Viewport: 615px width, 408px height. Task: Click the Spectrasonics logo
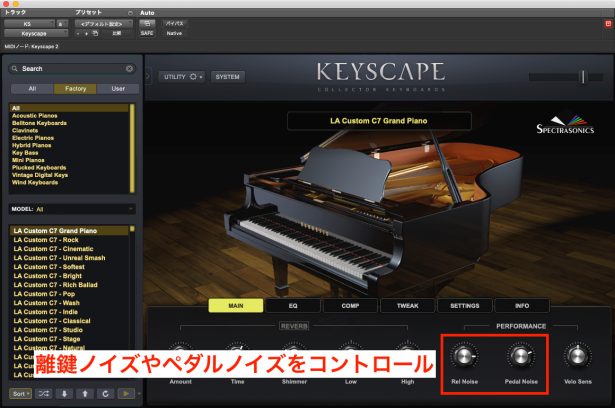point(565,125)
